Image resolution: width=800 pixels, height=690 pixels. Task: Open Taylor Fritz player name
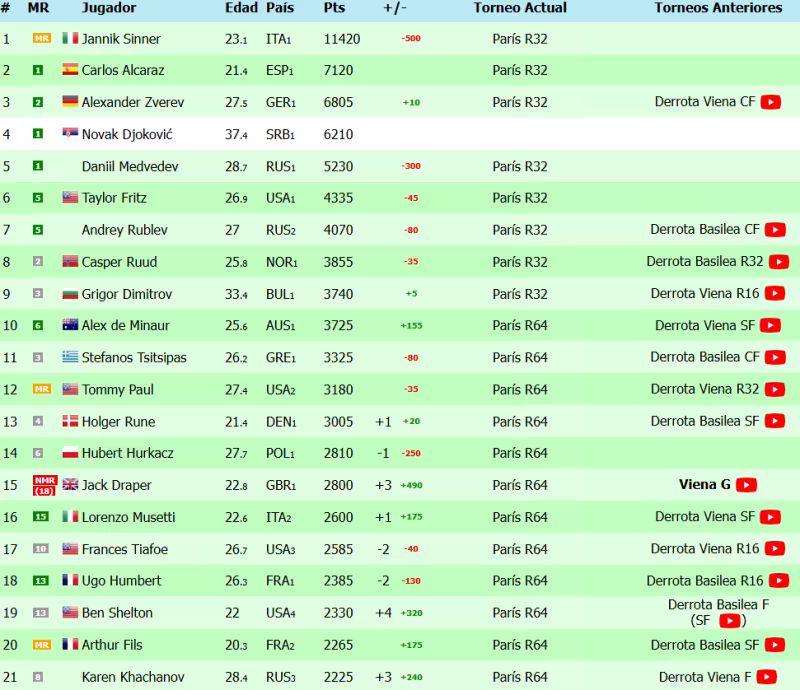click(114, 198)
